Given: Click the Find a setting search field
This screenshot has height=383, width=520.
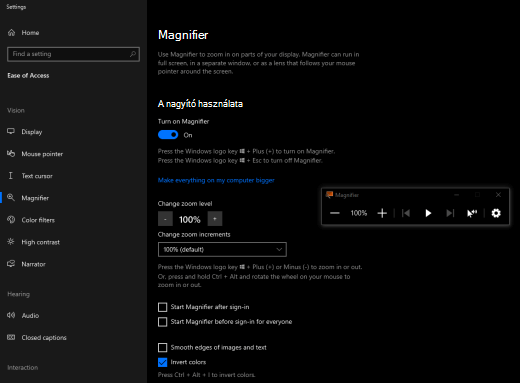Looking at the screenshot, I should coord(73,54).
